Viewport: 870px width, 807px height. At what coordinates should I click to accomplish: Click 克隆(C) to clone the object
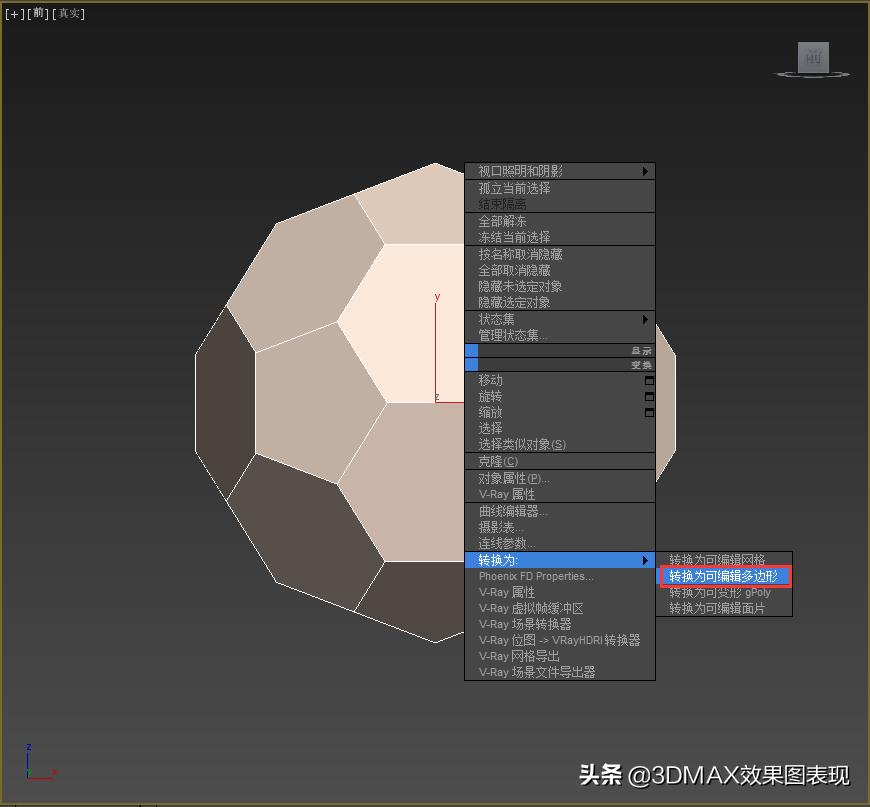pyautogui.click(x=498, y=462)
